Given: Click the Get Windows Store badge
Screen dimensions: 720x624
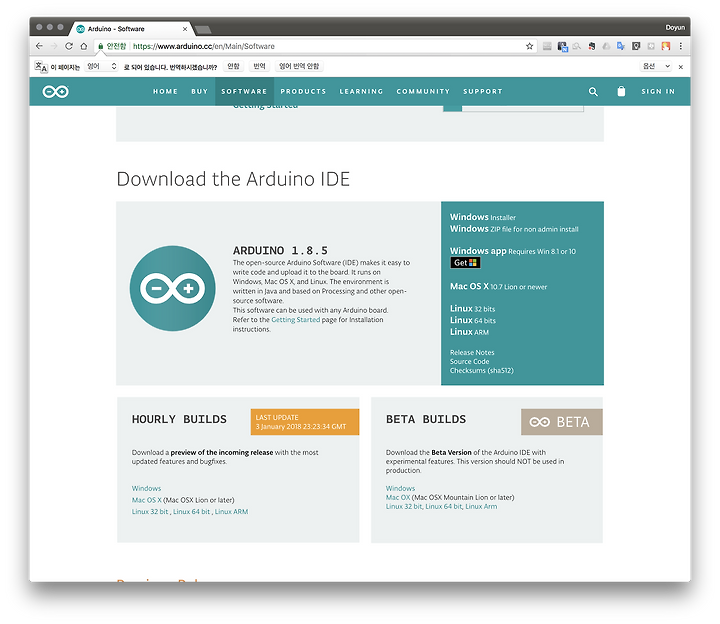Looking at the screenshot, I should (x=465, y=263).
